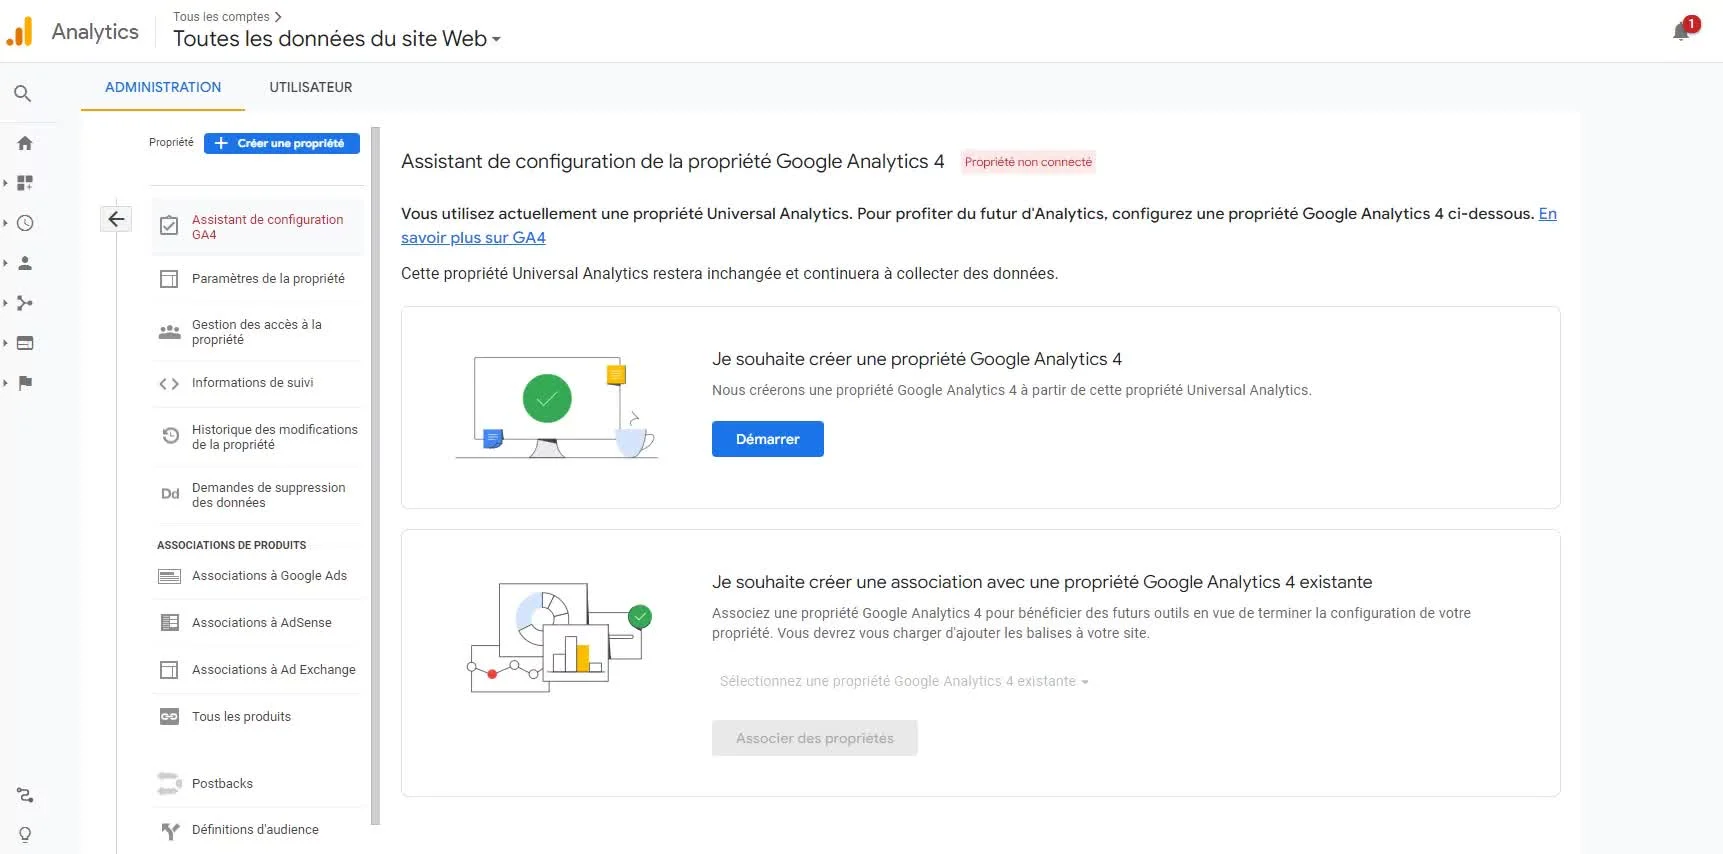
Task: Click the Discover lightbulb icon
Action: 25,834
